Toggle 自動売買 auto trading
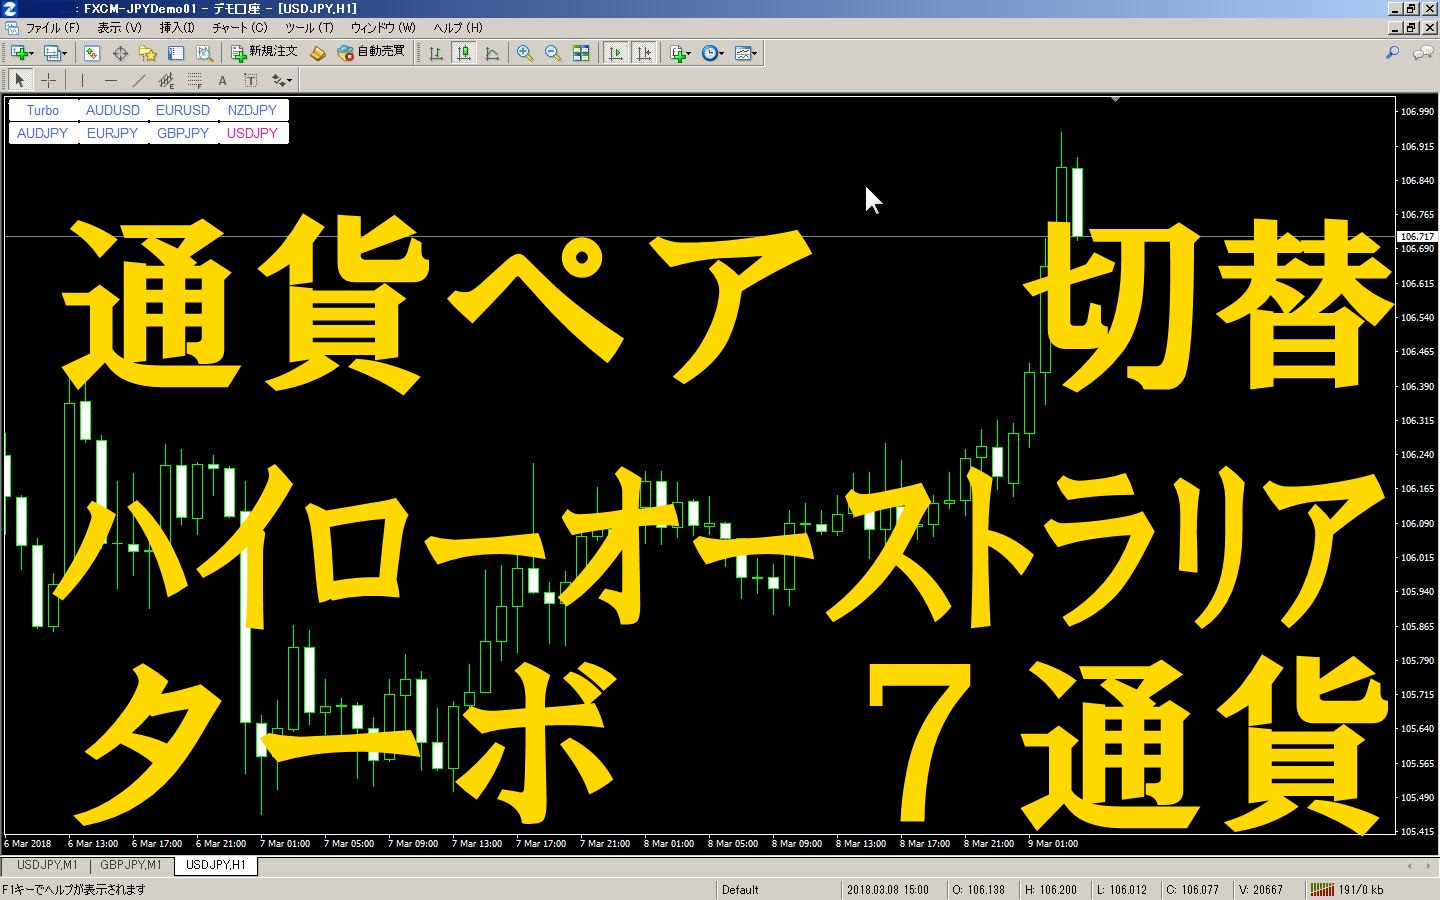This screenshot has width=1440, height=900. 371,53
